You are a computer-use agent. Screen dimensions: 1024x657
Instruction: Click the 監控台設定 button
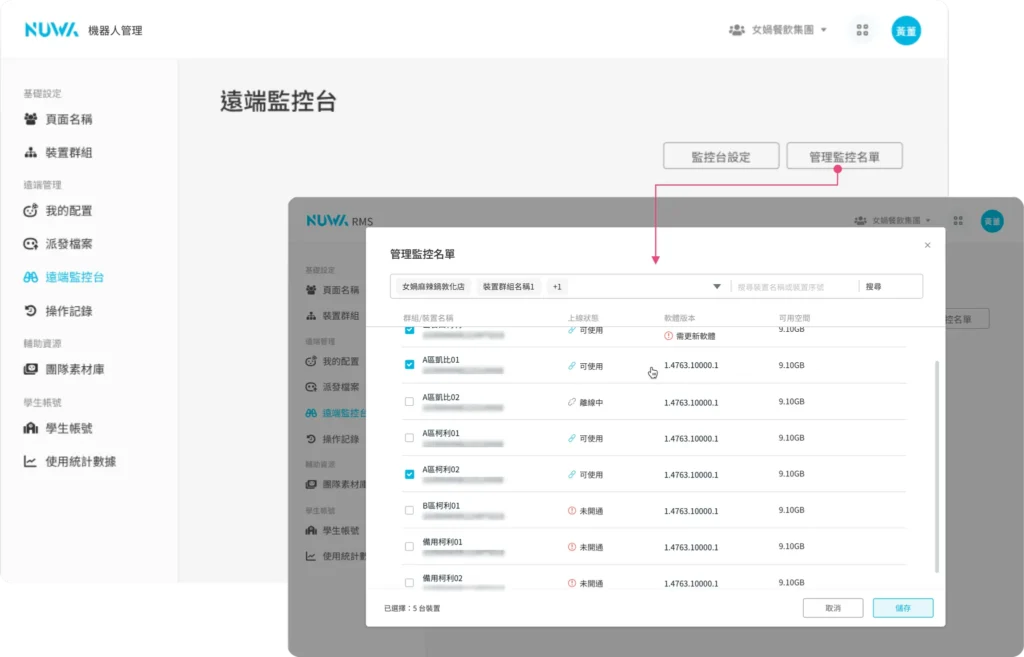[721, 157]
